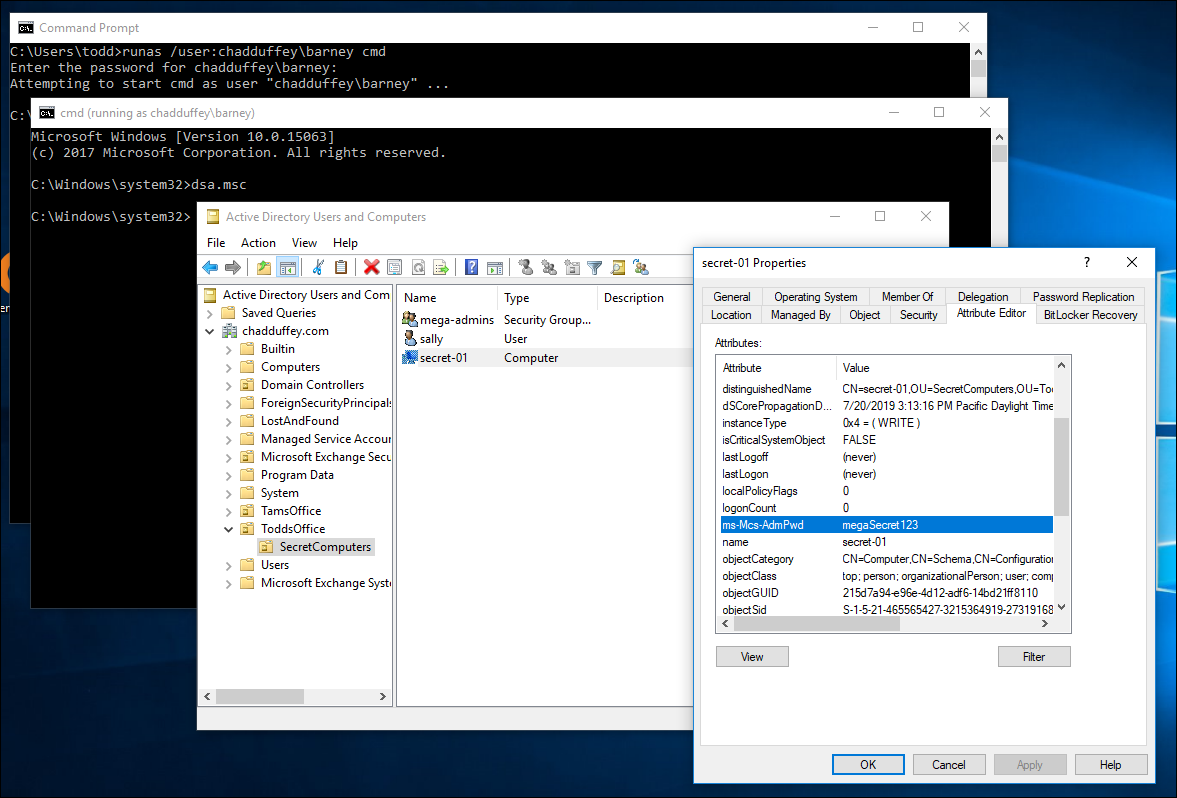Select the ms-Mcs-AdmPwd attribute row
This screenshot has width=1177, height=798.
click(887, 525)
